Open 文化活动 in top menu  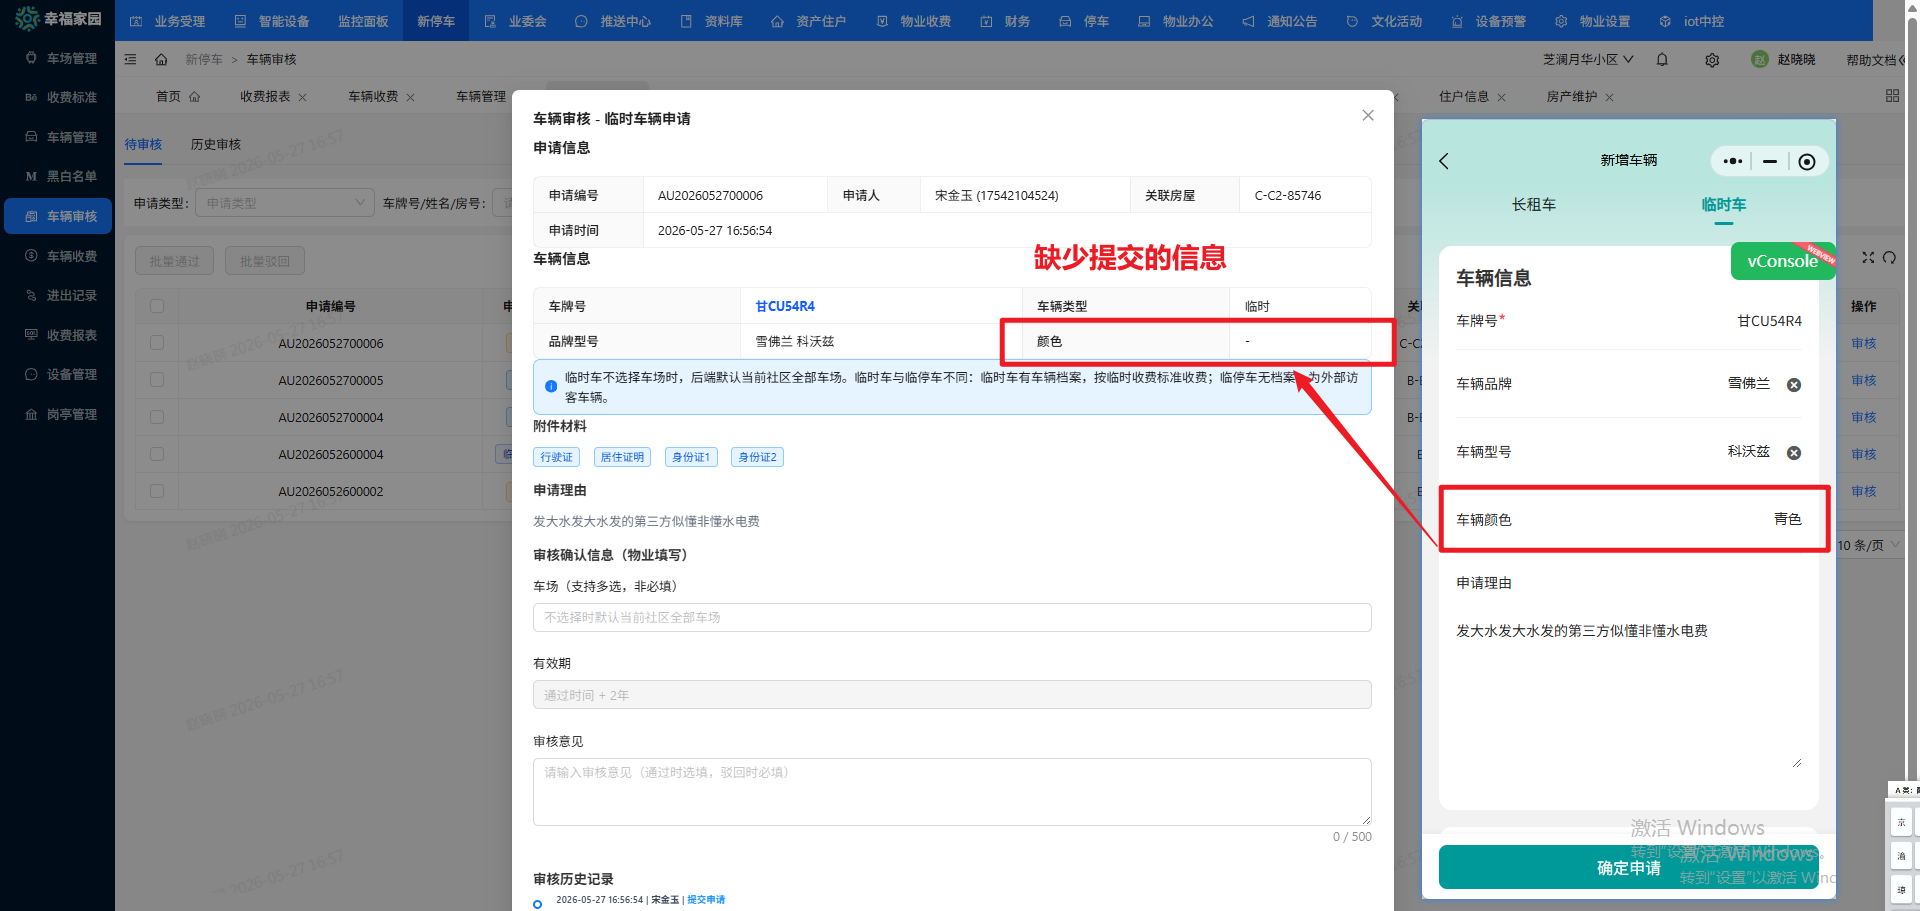pyautogui.click(x=1384, y=21)
